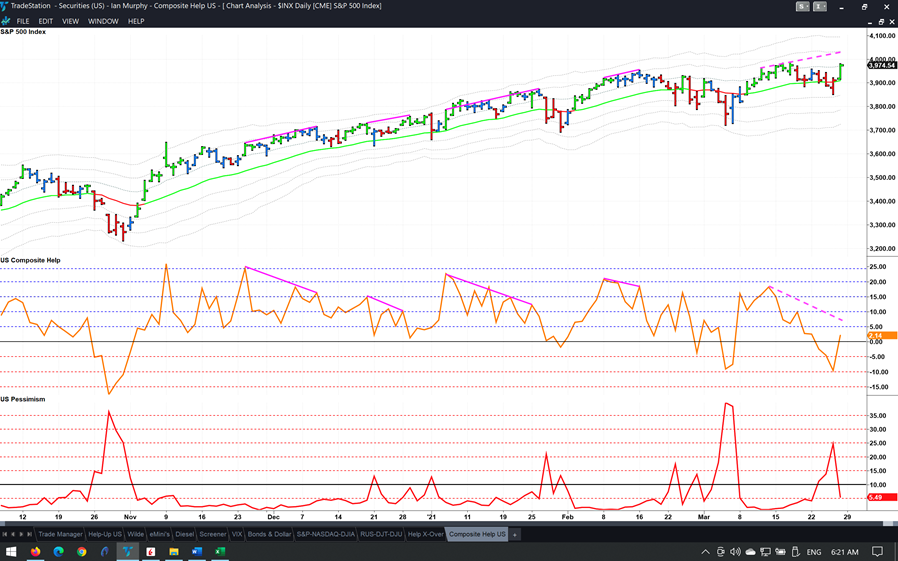Image resolution: width=898 pixels, height=561 pixels.
Task: Open the FILE menu
Action: tap(22, 21)
